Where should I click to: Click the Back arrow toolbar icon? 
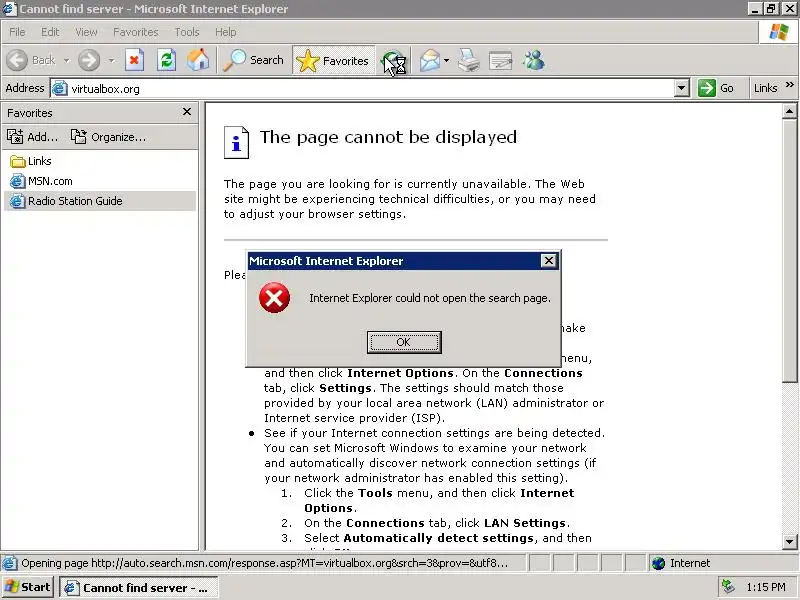(x=17, y=60)
